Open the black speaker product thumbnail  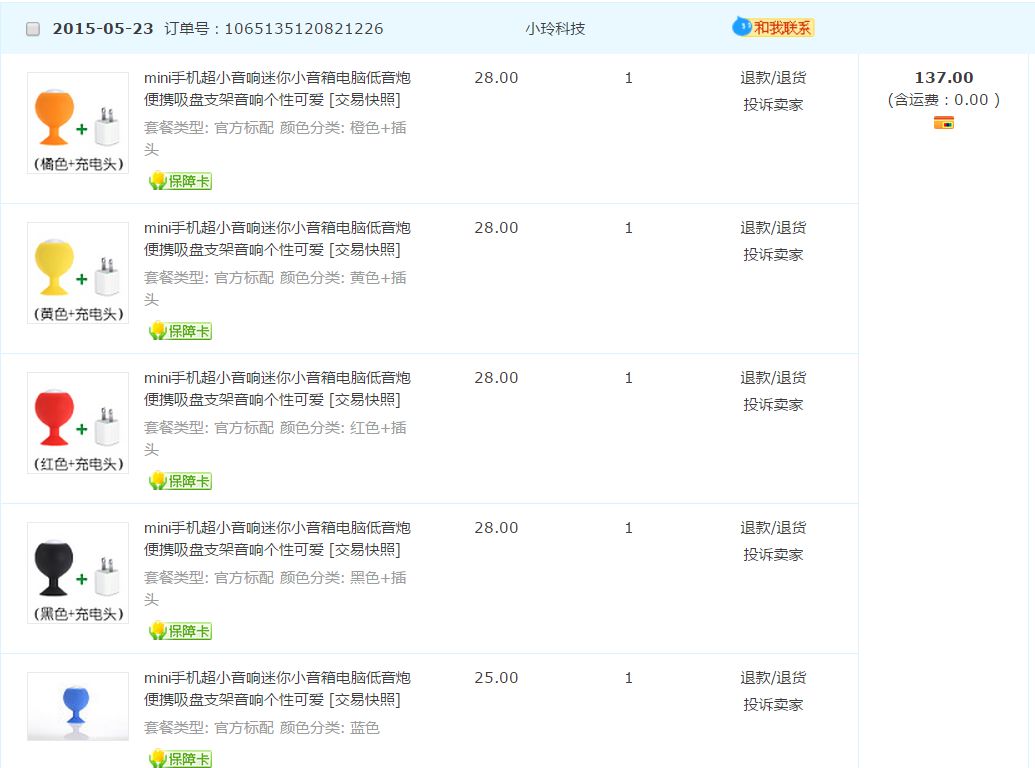pyautogui.click(x=78, y=572)
